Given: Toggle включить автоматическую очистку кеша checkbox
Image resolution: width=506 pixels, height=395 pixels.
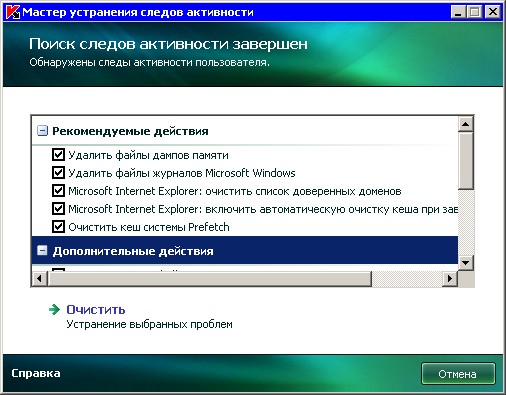Looking at the screenshot, I should 58,209.
